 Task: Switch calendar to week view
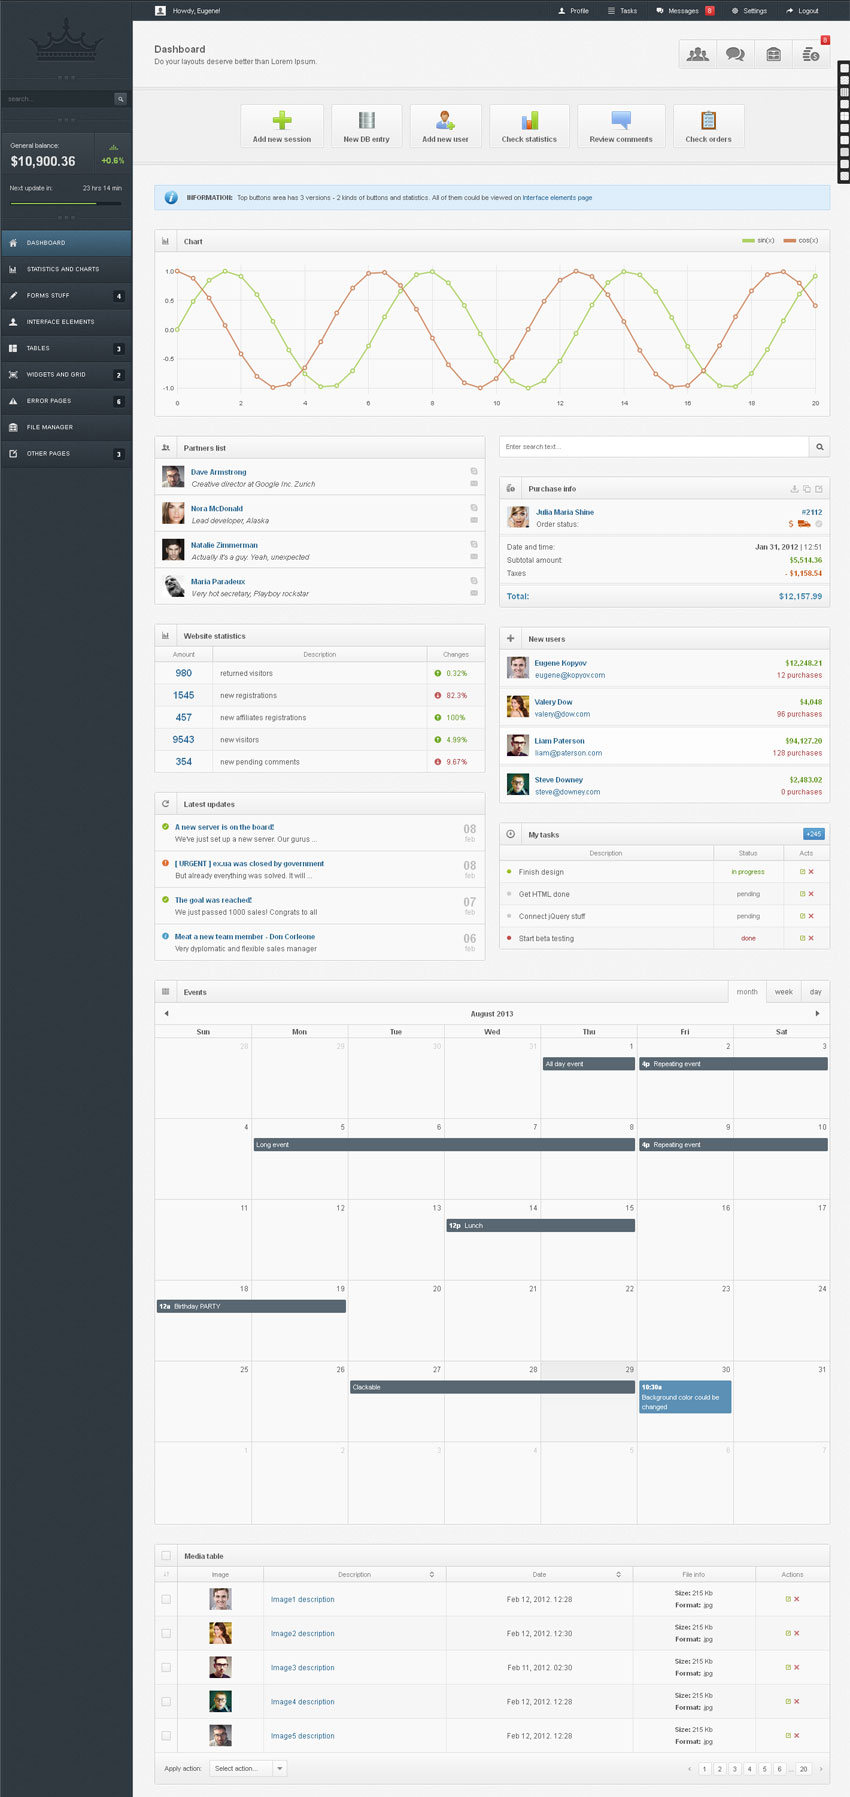click(783, 992)
